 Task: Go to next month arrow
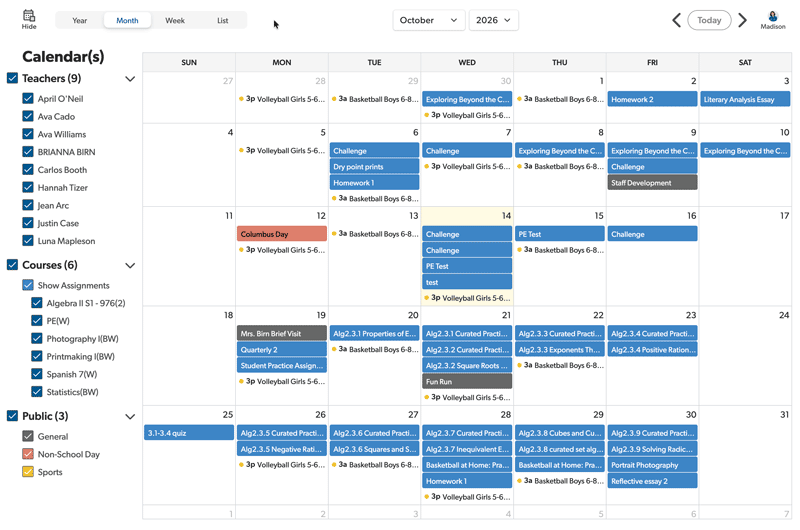(x=742, y=20)
